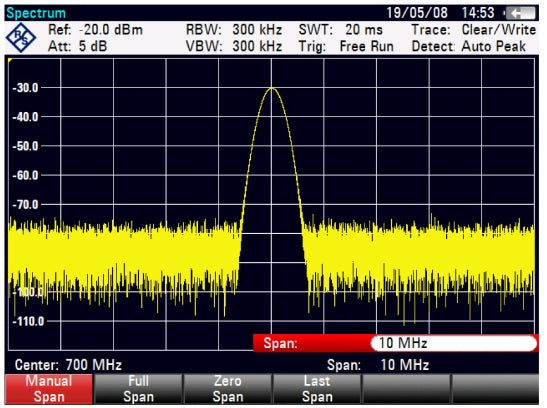Select the Att: 5 dB reading
Image resolution: width=547 pixels, height=408 pixels.
point(77,46)
